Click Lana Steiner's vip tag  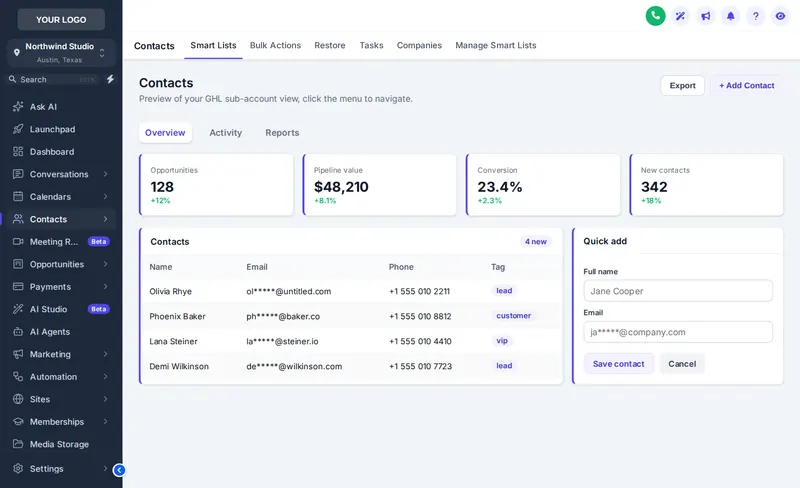(x=502, y=341)
